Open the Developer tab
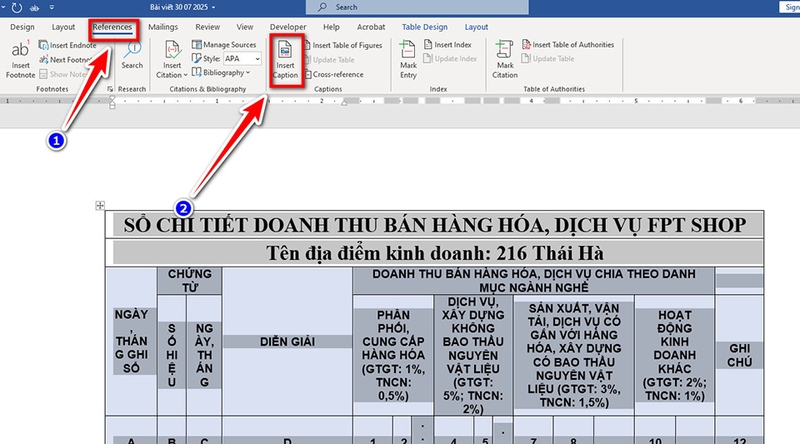 [x=288, y=27]
